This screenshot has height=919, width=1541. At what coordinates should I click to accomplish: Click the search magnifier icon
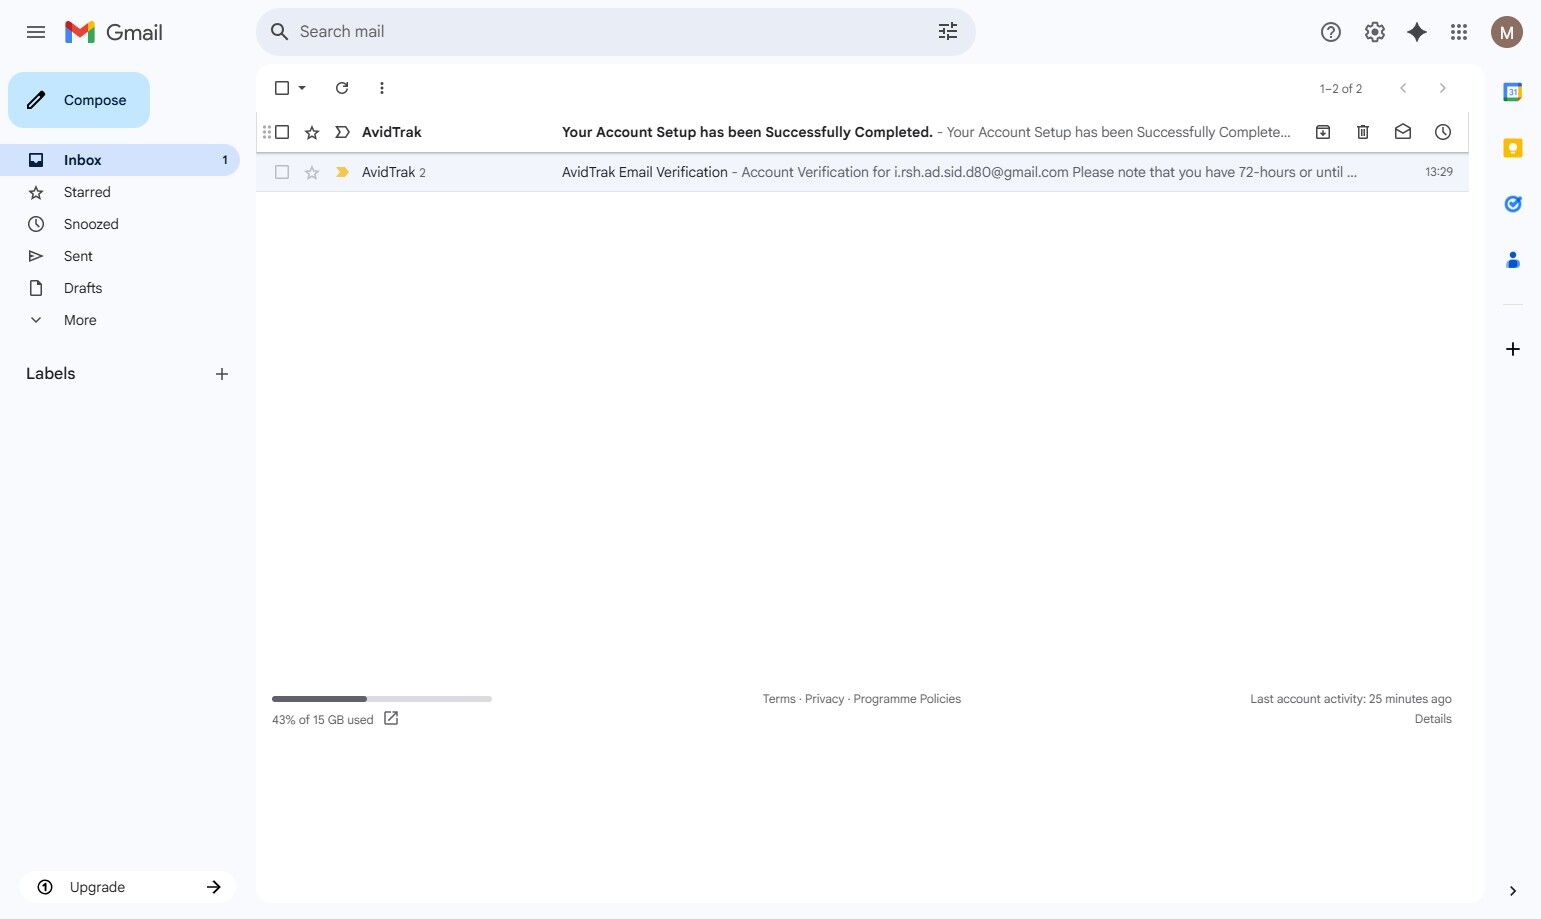(x=280, y=32)
